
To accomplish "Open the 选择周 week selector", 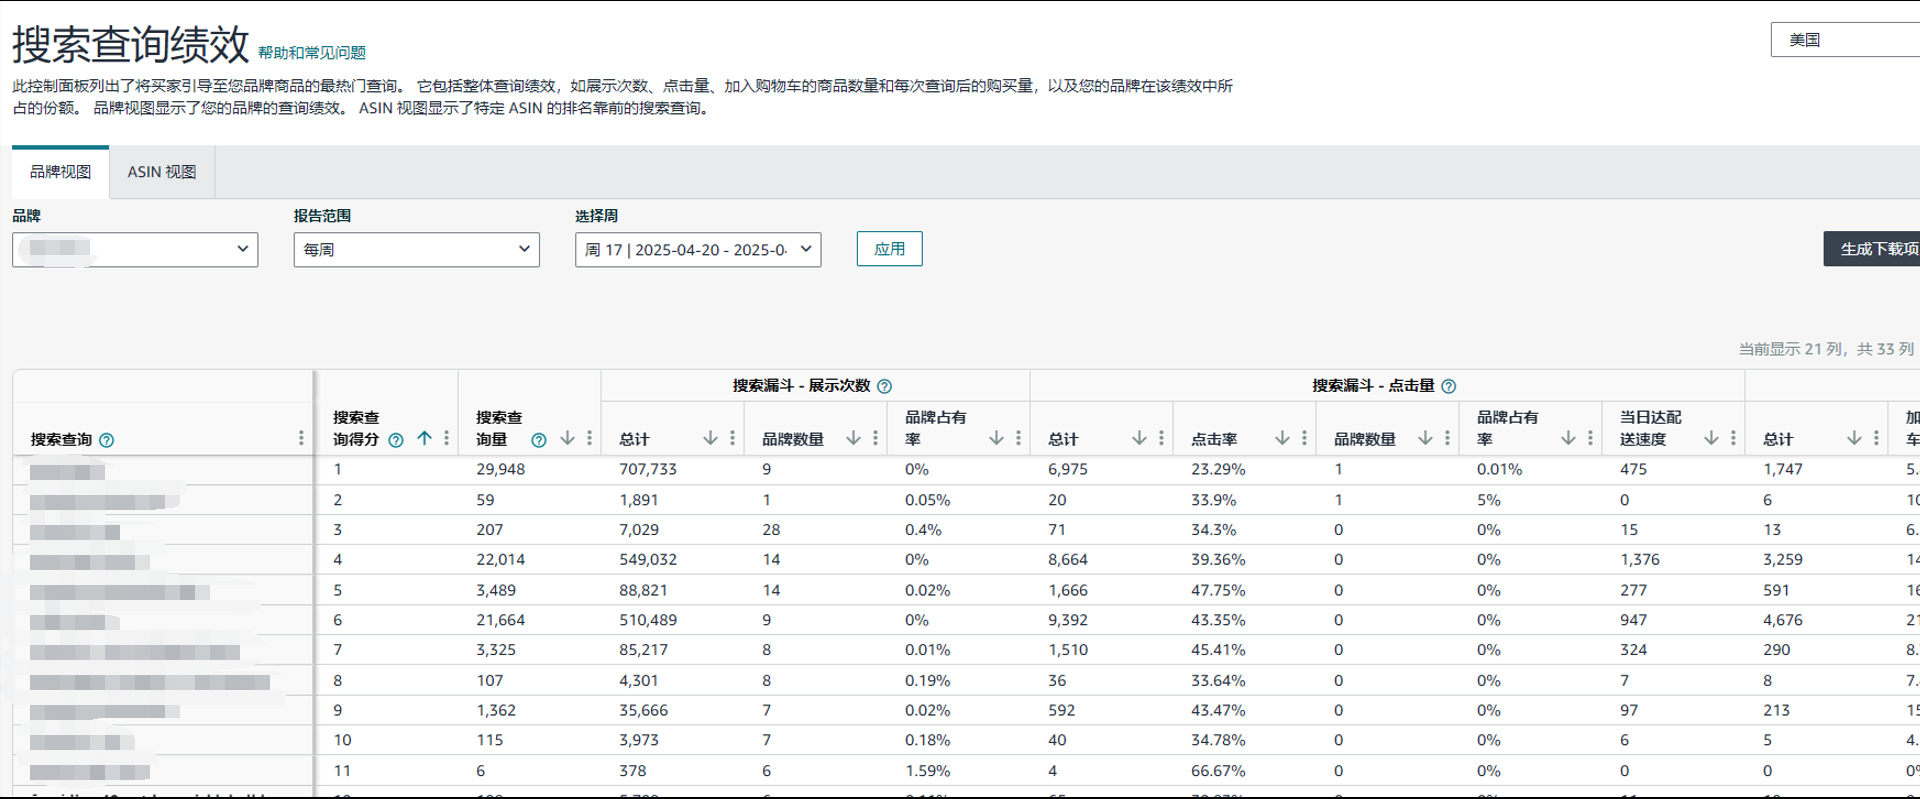I will [x=697, y=250].
